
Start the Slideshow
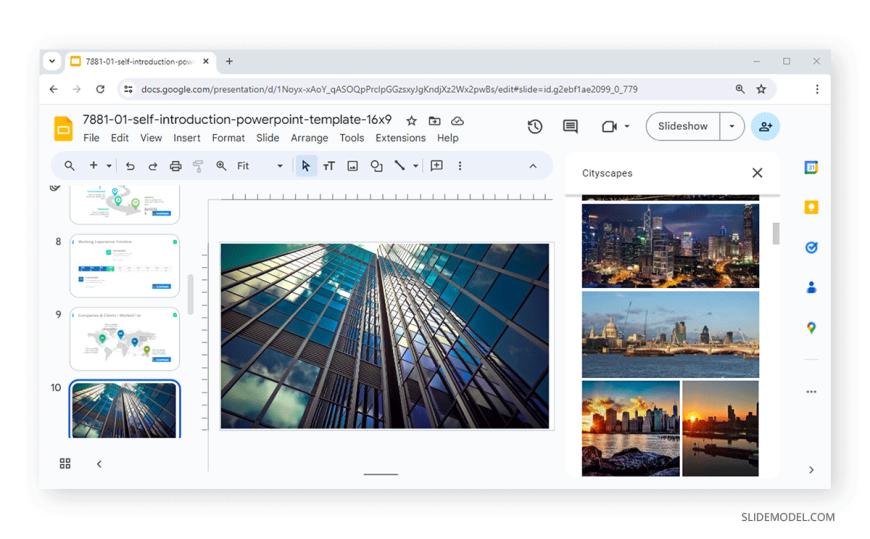(683, 126)
